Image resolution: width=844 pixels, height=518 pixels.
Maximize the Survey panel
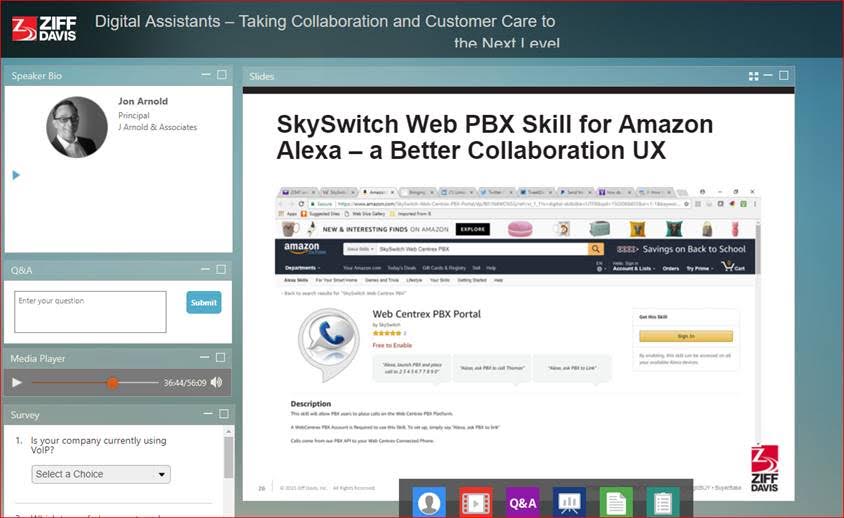click(x=224, y=414)
